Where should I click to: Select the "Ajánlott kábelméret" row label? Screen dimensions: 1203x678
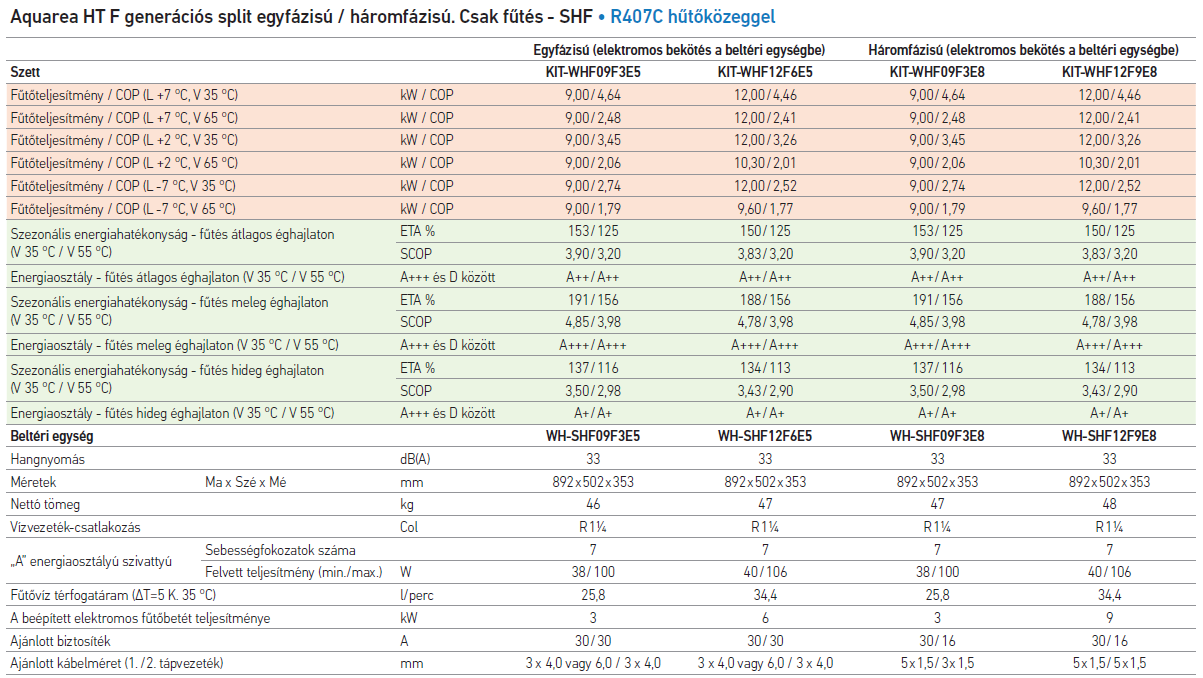(x=116, y=663)
